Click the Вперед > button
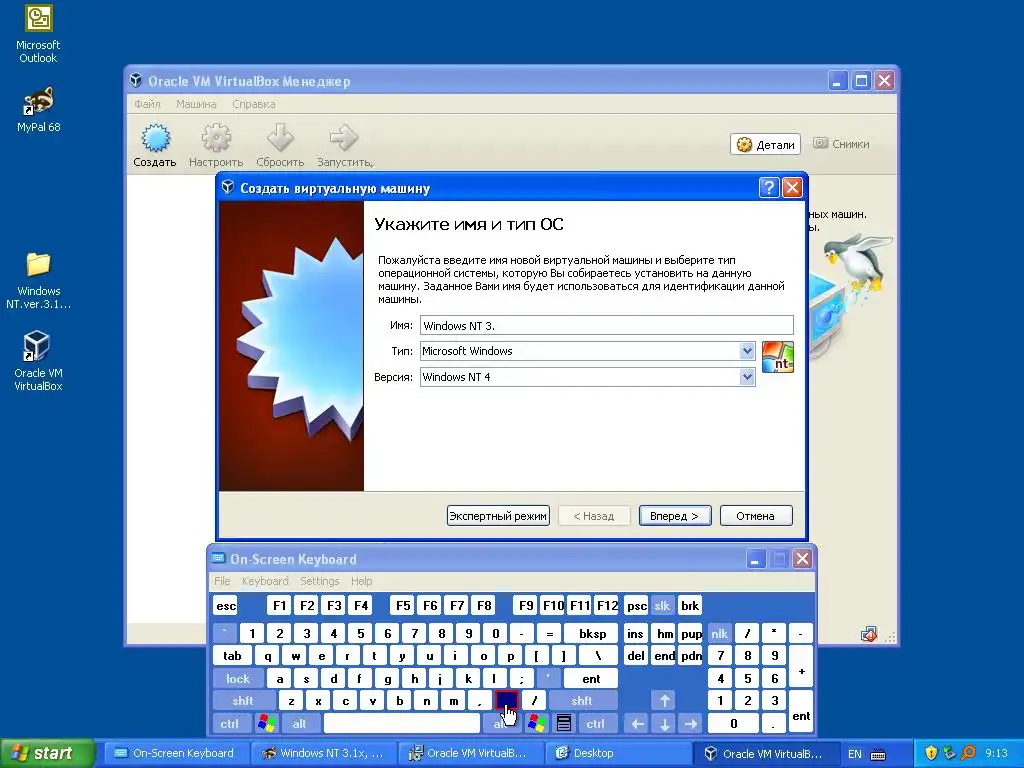This screenshot has height=768, width=1024. [675, 516]
